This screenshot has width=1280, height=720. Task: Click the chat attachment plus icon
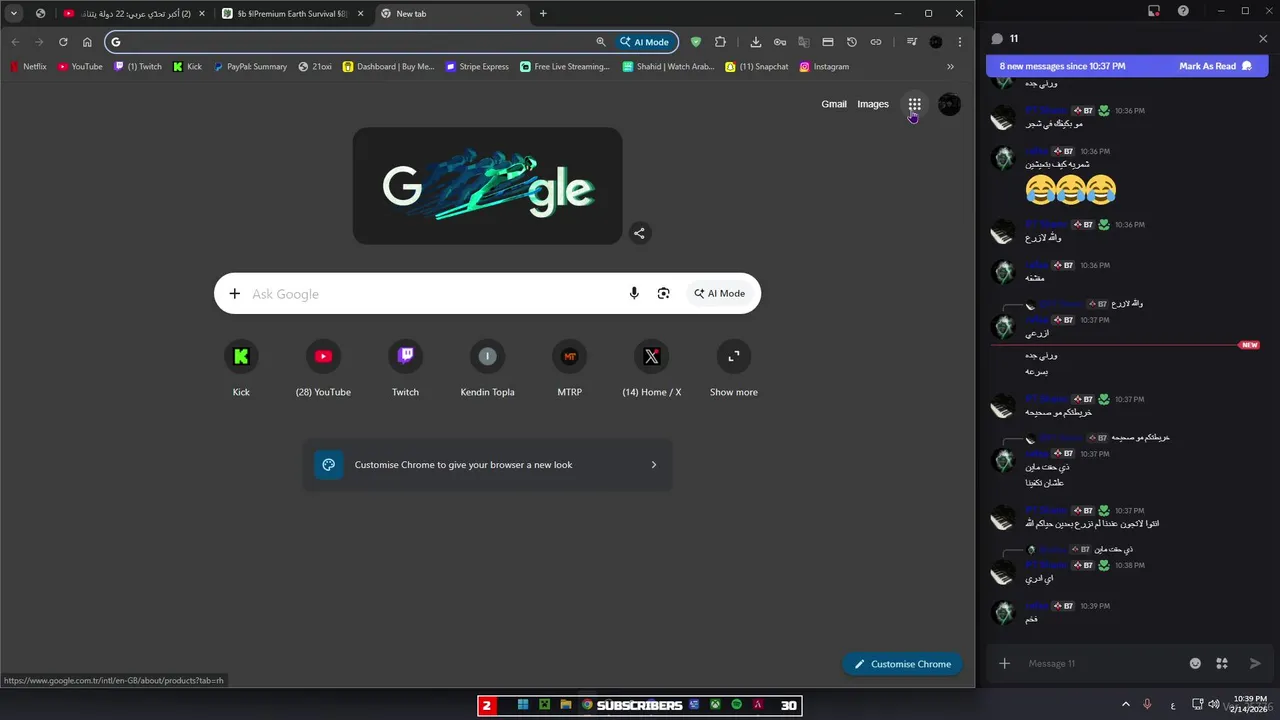point(1005,663)
